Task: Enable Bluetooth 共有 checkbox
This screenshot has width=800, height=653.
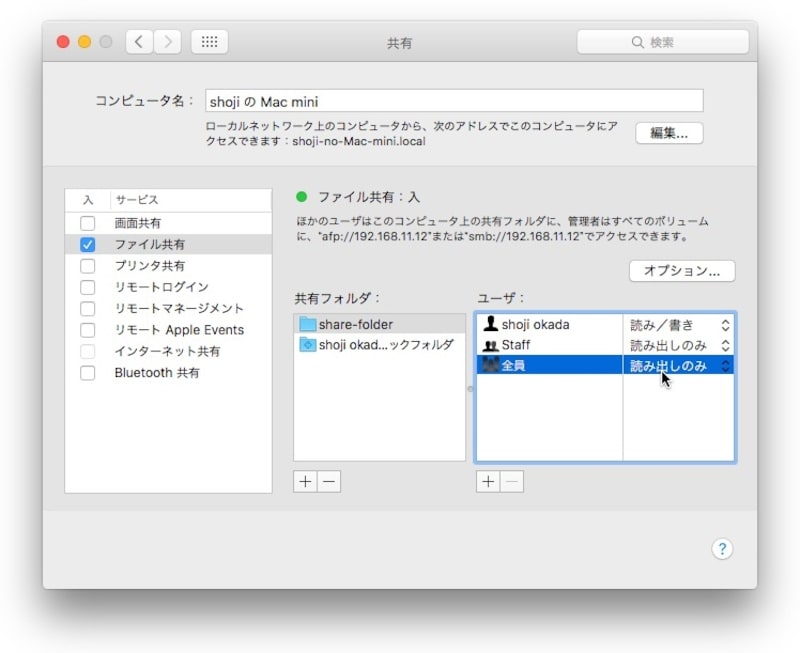Action: point(88,373)
